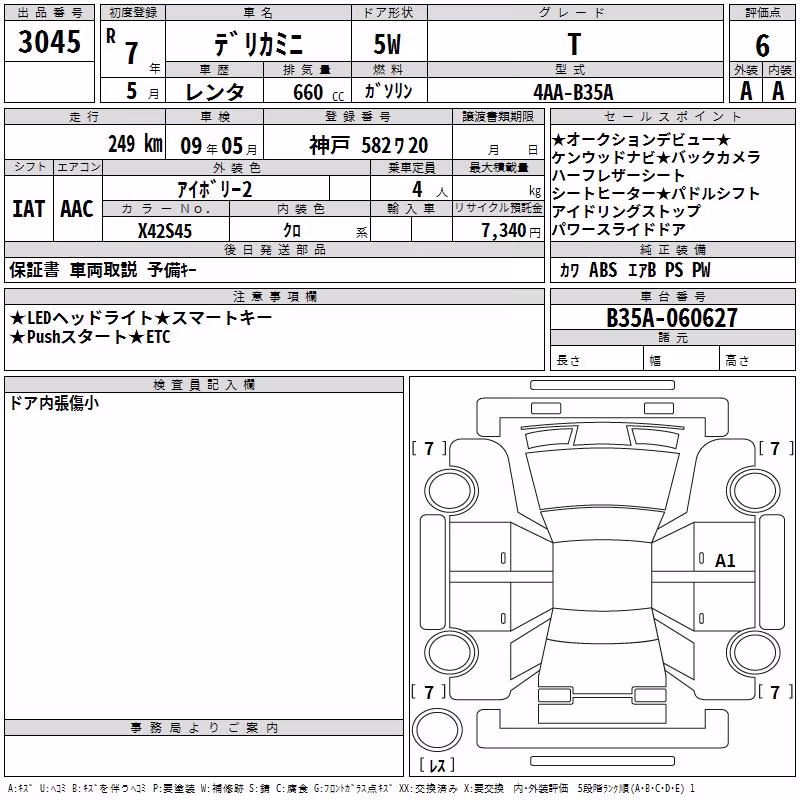
Task: Click later-shipped parts 保証書 車両取説 予備キー
Action: [103, 270]
